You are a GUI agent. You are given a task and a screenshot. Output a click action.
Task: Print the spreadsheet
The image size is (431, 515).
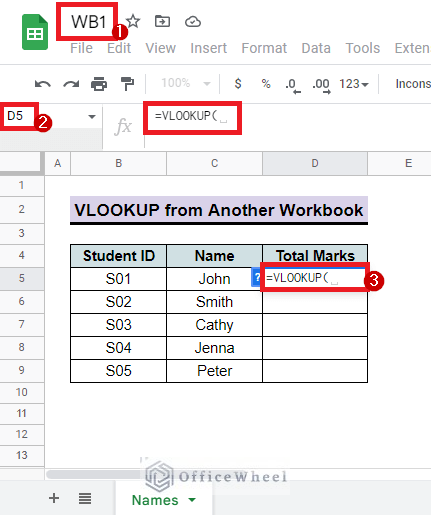(x=99, y=84)
